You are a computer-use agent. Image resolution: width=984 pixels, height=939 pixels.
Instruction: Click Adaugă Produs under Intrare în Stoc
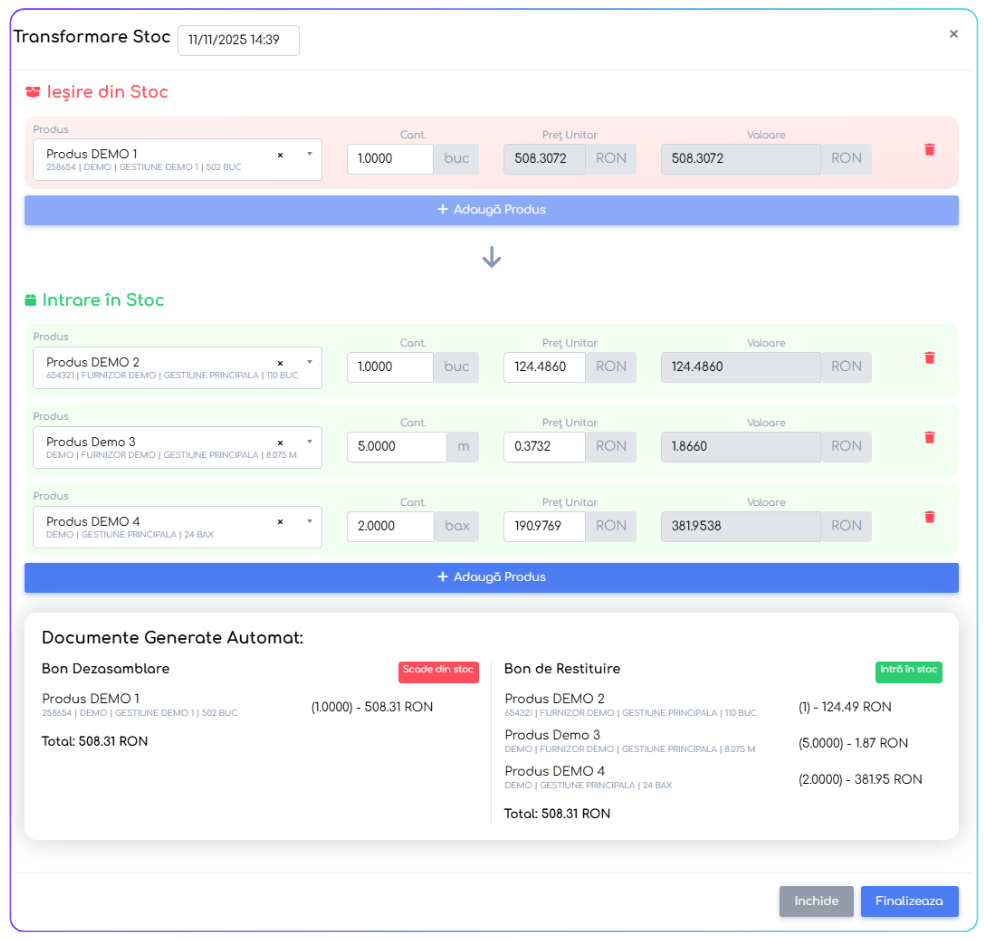click(x=491, y=577)
